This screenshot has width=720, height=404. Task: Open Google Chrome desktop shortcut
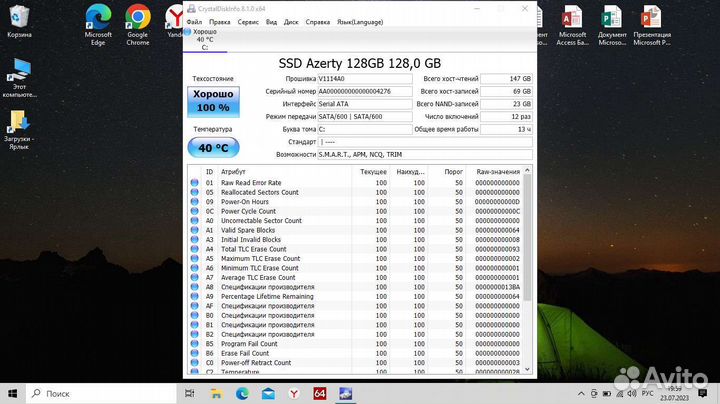point(138,22)
